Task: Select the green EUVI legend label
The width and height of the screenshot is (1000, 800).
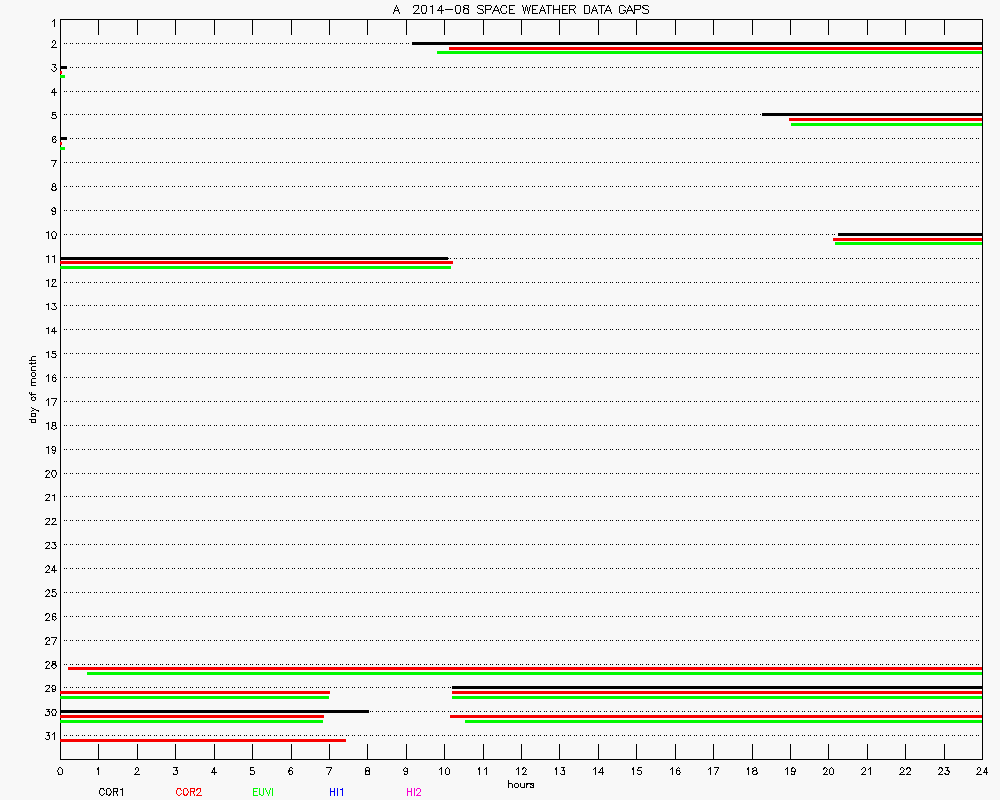Action: pyautogui.click(x=264, y=792)
